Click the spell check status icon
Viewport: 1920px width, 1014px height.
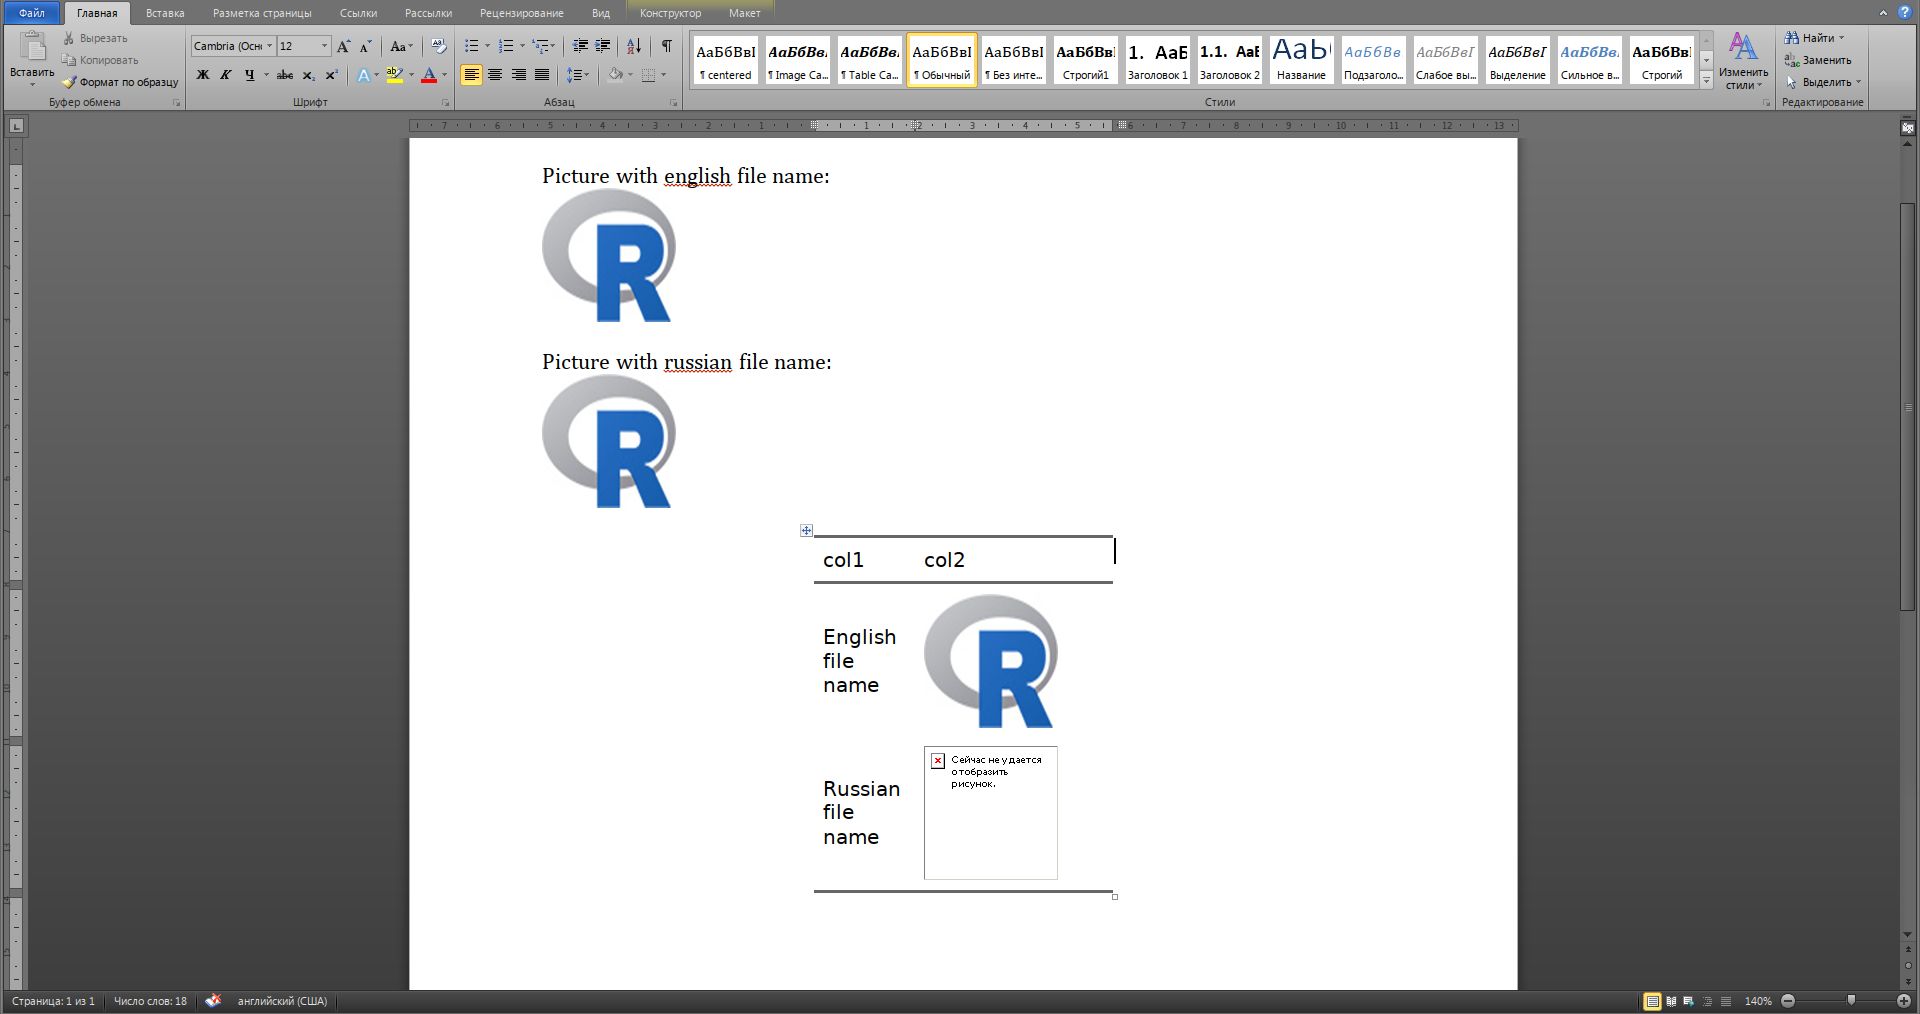[213, 1000]
